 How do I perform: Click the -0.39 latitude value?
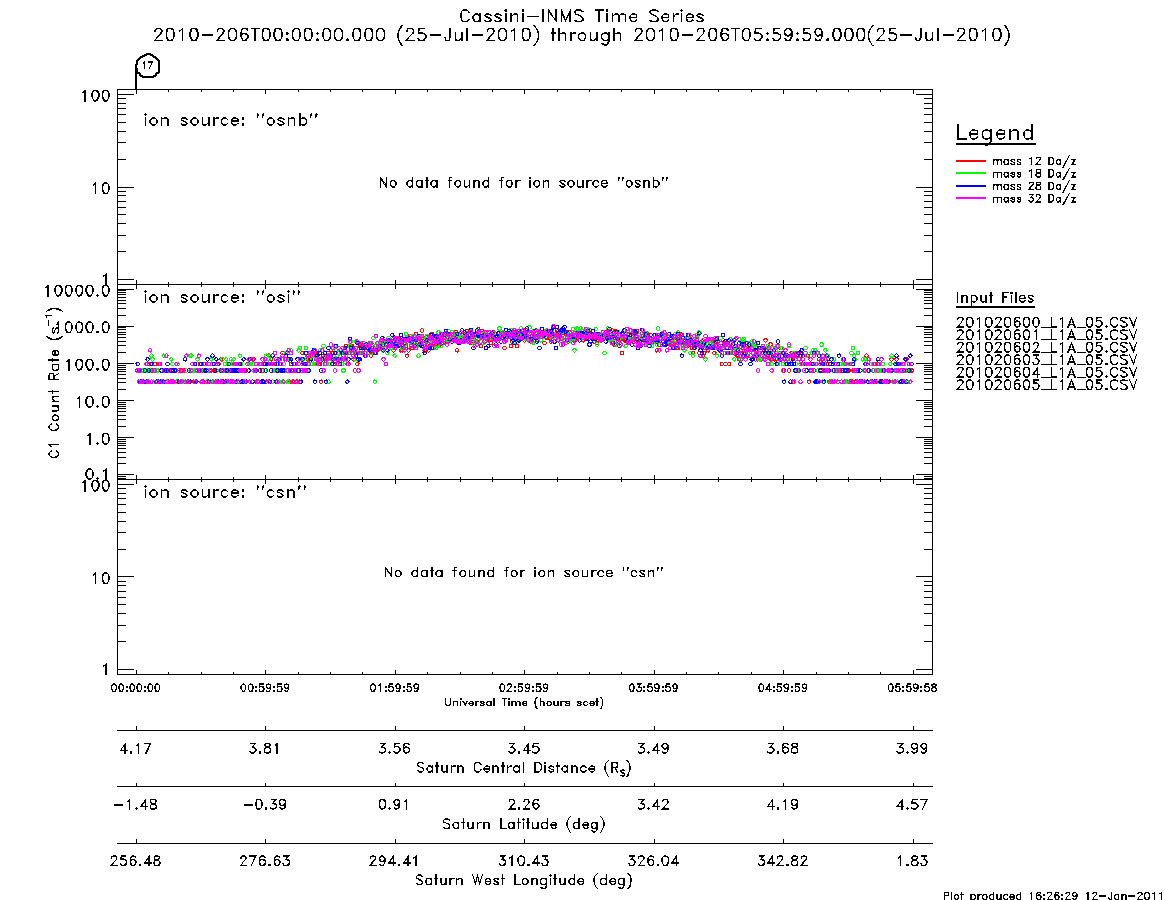[x=265, y=805]
